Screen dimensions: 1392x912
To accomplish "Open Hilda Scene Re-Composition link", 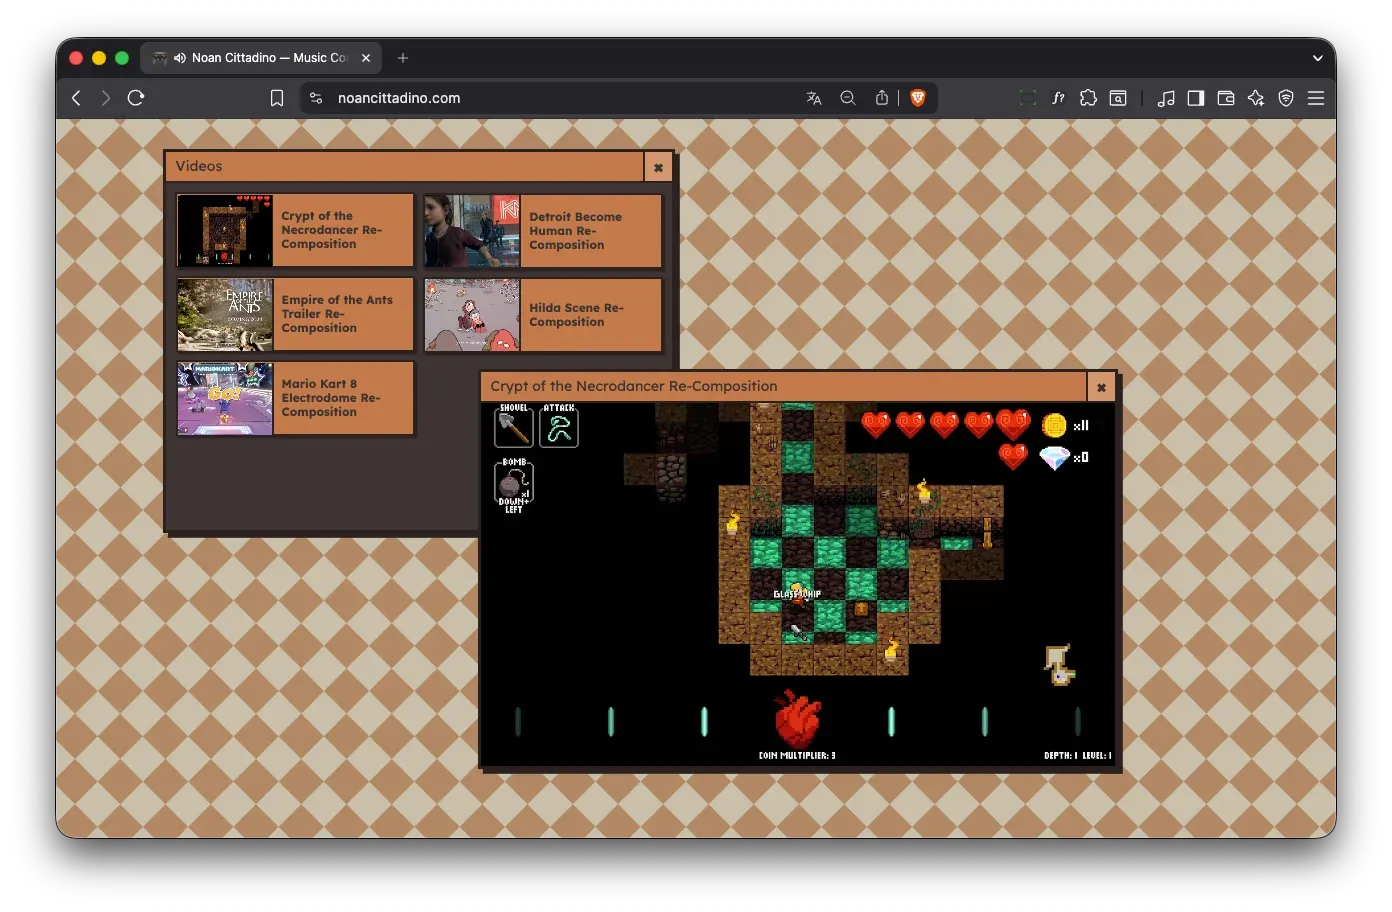I will click(576, 315).
